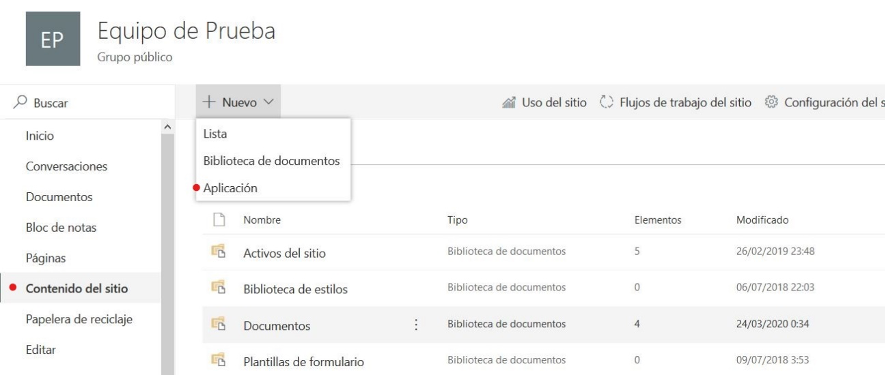This screenshot has height=375, width=885.
Task: Click the Plantillas de formulario library icon
Action: click(x=218, y=360)
